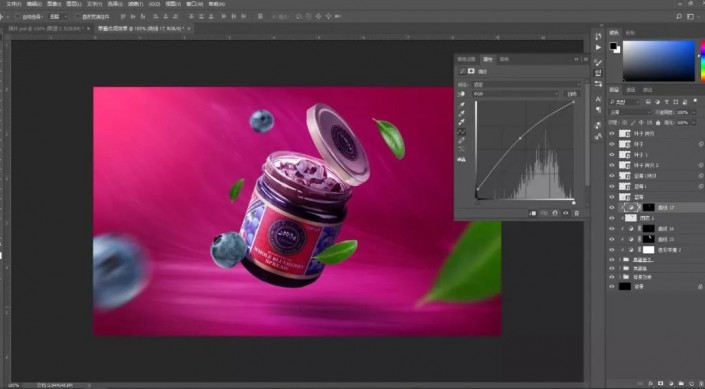The image size is (705, 389).
Task: Click the search icon at top right
Action: (679, 17)
